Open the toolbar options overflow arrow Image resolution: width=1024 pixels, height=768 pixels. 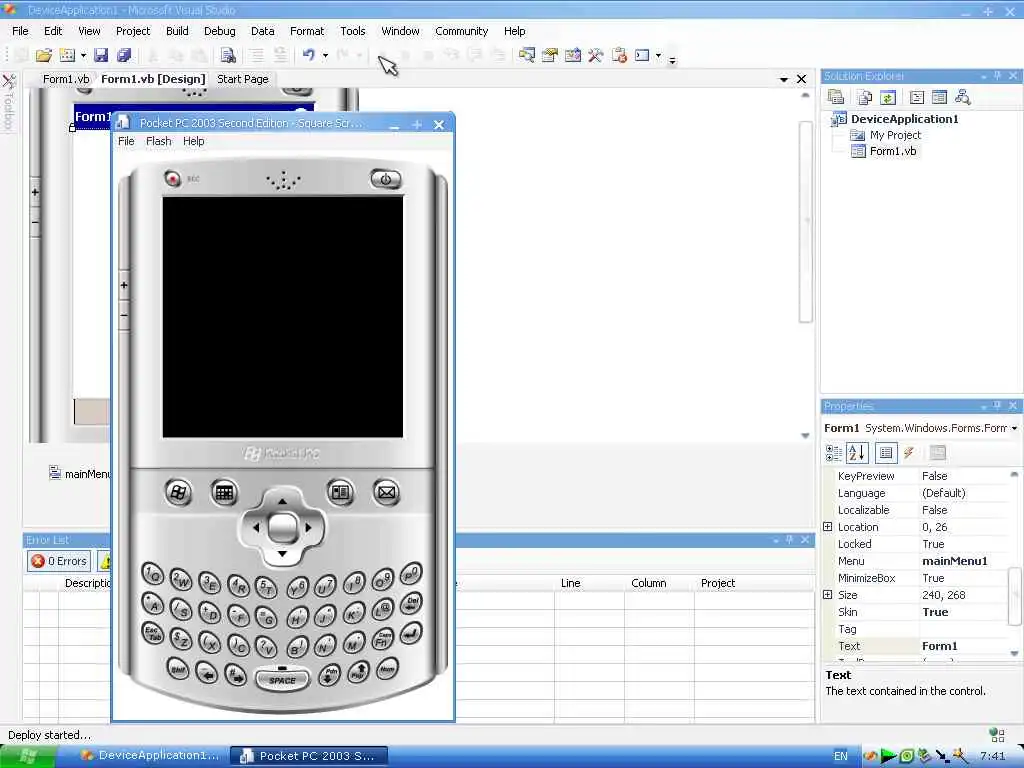tap(672, 59)
